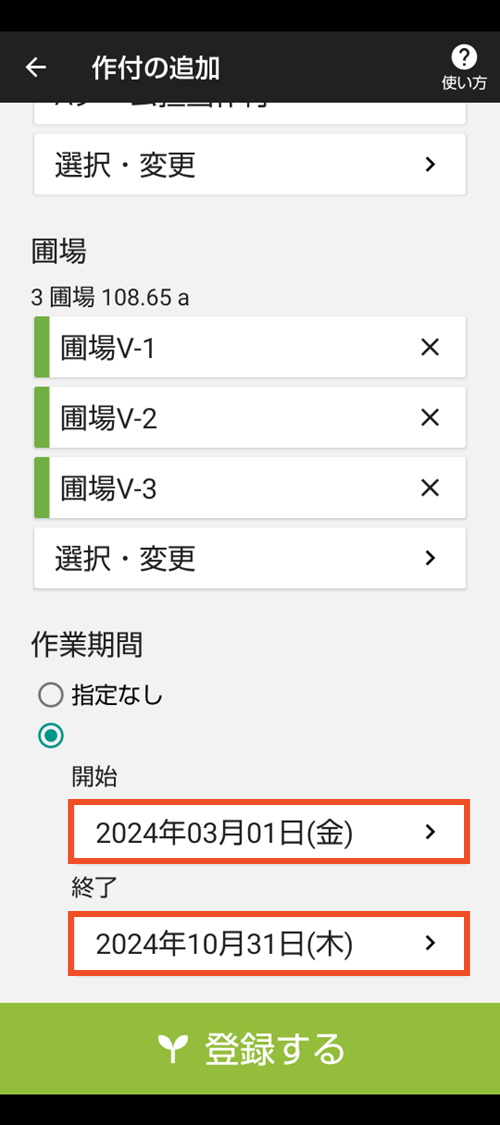This screenshot has height=1125, width=500.
Task: Open the end date 2024年10月31日(木) picker
Action: (x=269, y=943)
